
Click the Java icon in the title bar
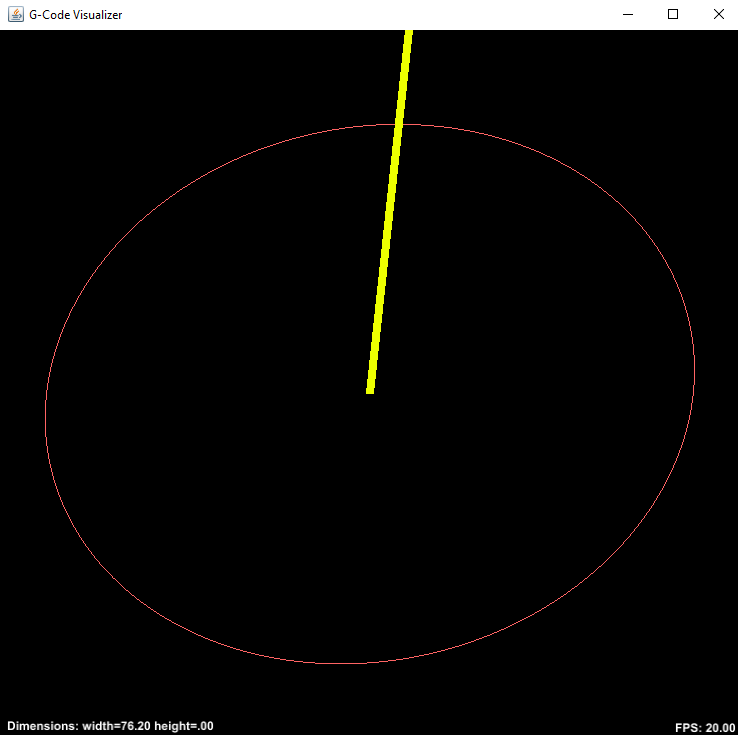coord(16,14)
